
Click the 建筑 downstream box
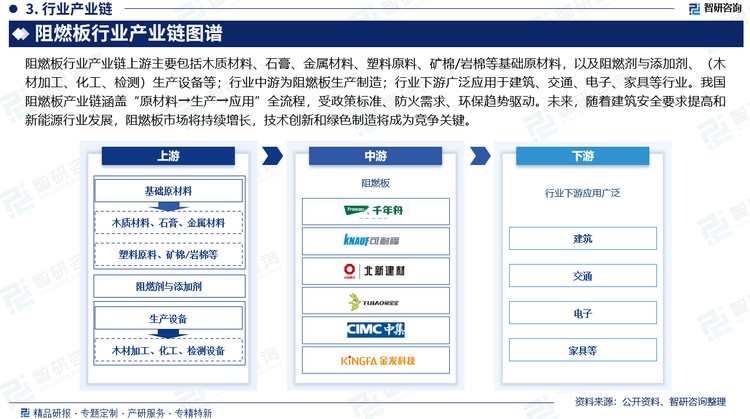point(583,239)
